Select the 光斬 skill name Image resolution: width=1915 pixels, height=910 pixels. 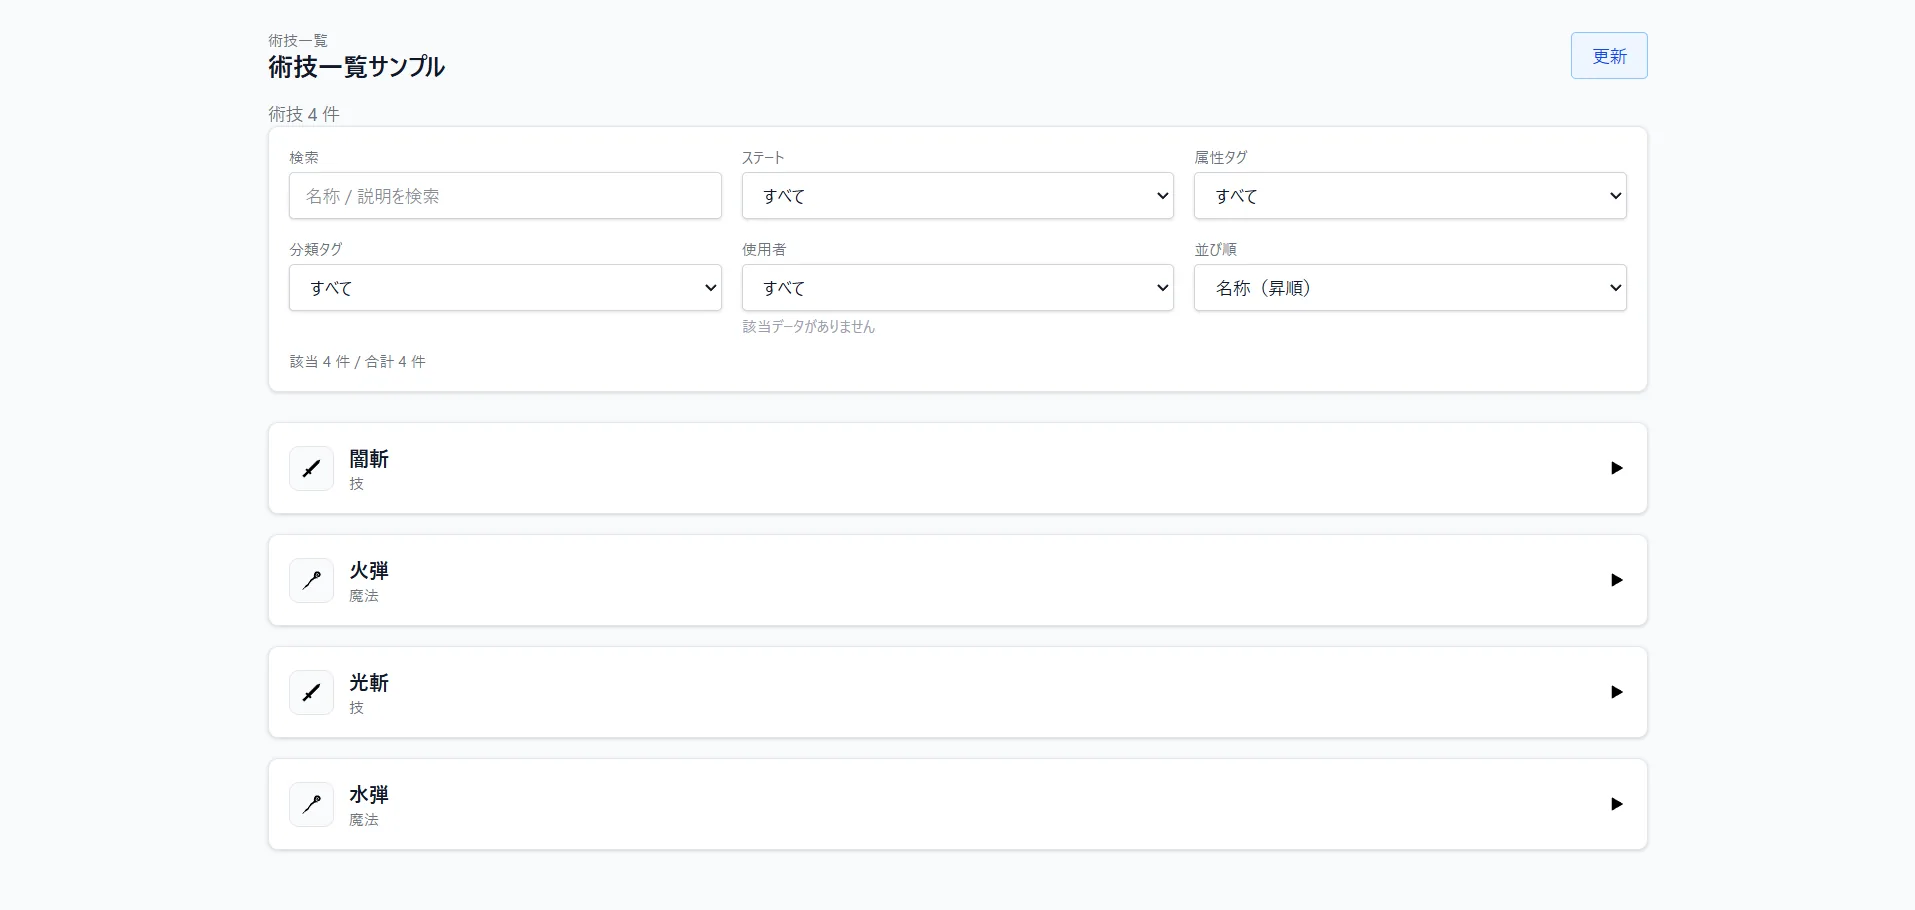point(369,683)
